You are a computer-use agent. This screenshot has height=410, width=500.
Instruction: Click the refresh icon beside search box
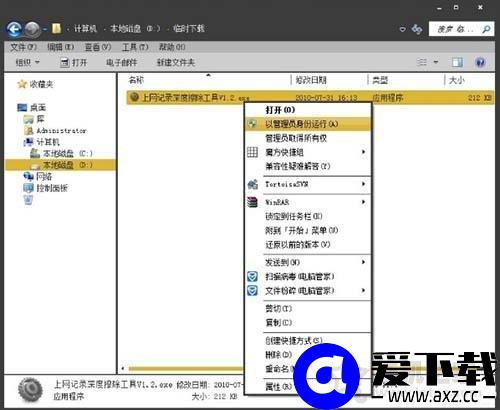click(x=417, y=29)
